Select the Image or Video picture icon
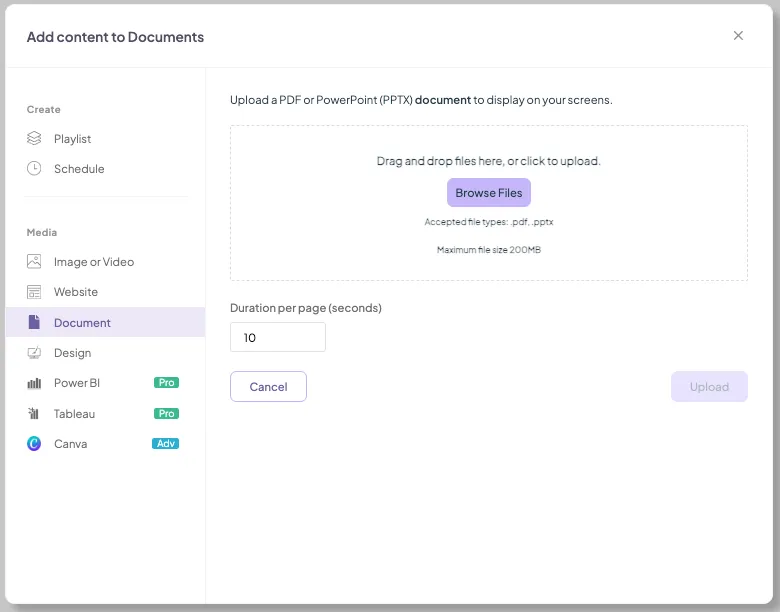780x612 pixels. click(34, 261)
